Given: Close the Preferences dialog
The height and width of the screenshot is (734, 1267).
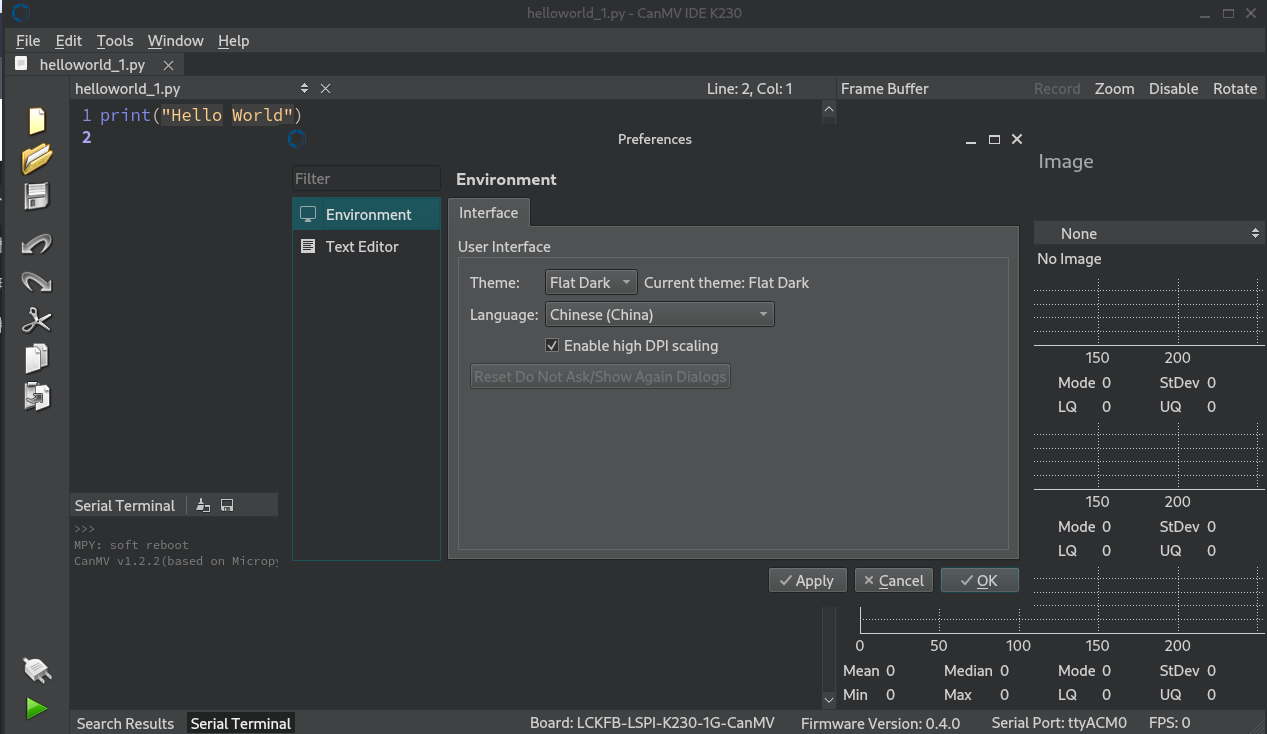Looking at the screenshot, I should (x=1017, y=140).
